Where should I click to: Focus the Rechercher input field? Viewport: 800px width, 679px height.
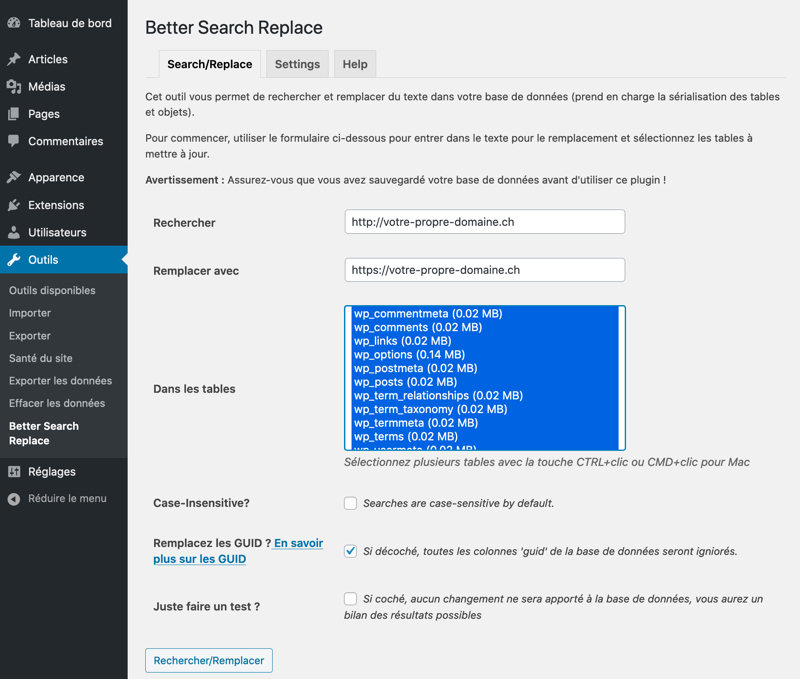485,222
